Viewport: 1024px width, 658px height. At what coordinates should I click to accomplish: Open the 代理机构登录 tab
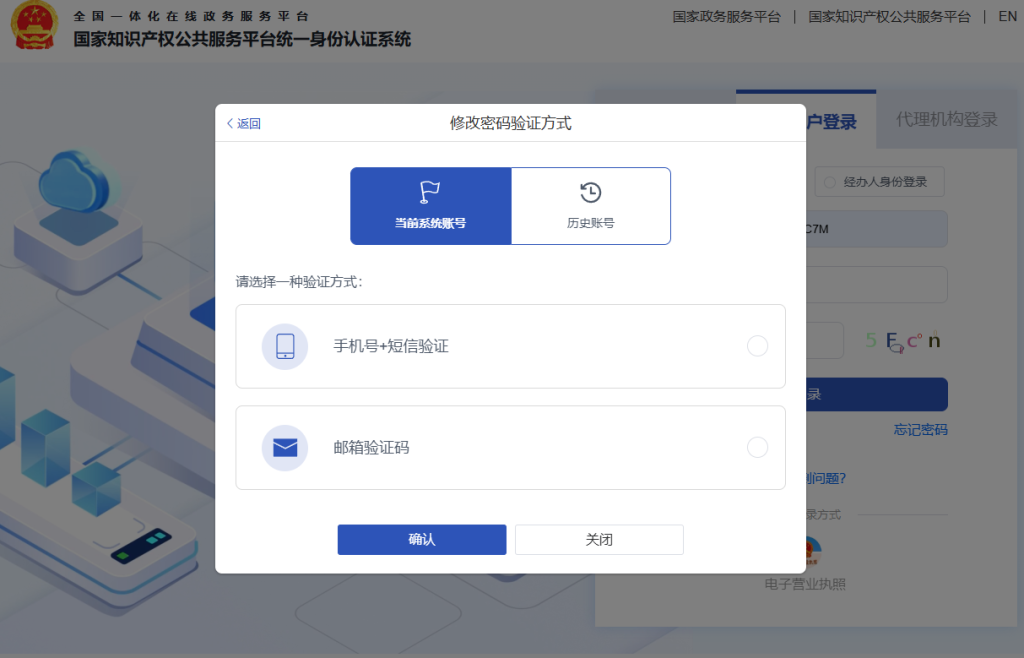[946, 120]
